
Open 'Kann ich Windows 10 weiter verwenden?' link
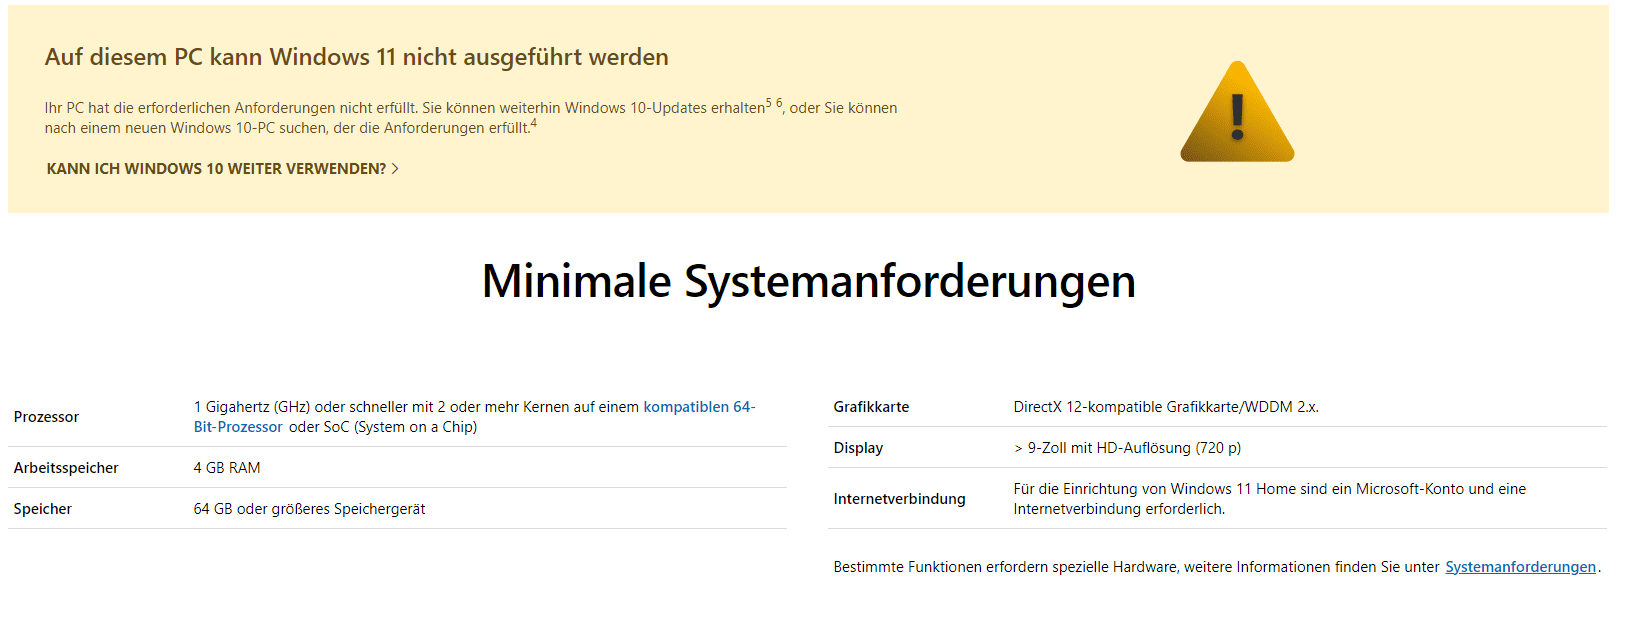[x=223, y=169]
